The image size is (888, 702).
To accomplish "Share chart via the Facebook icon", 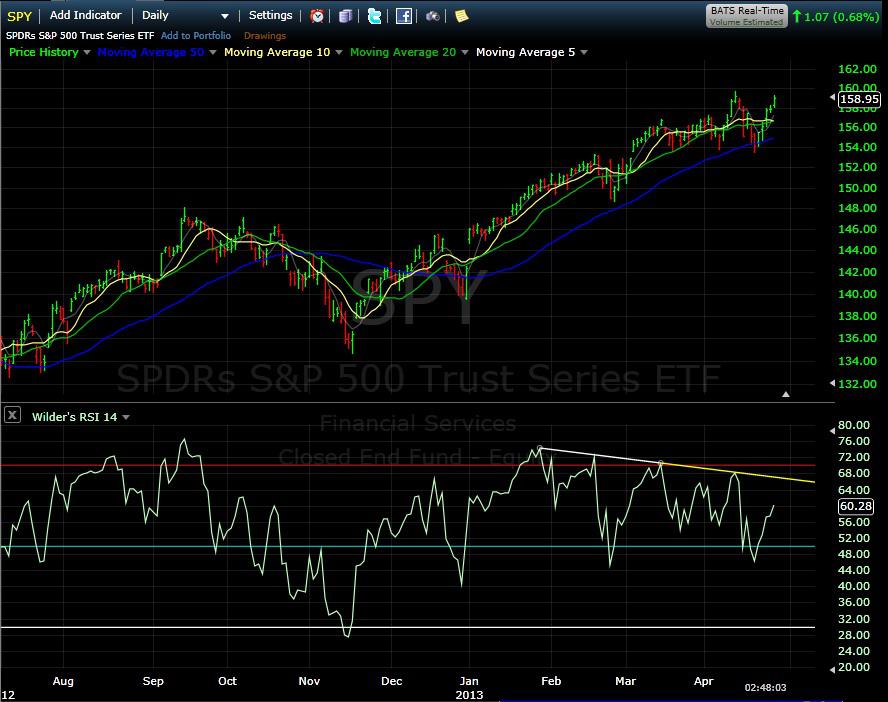I will coord(404,16).
